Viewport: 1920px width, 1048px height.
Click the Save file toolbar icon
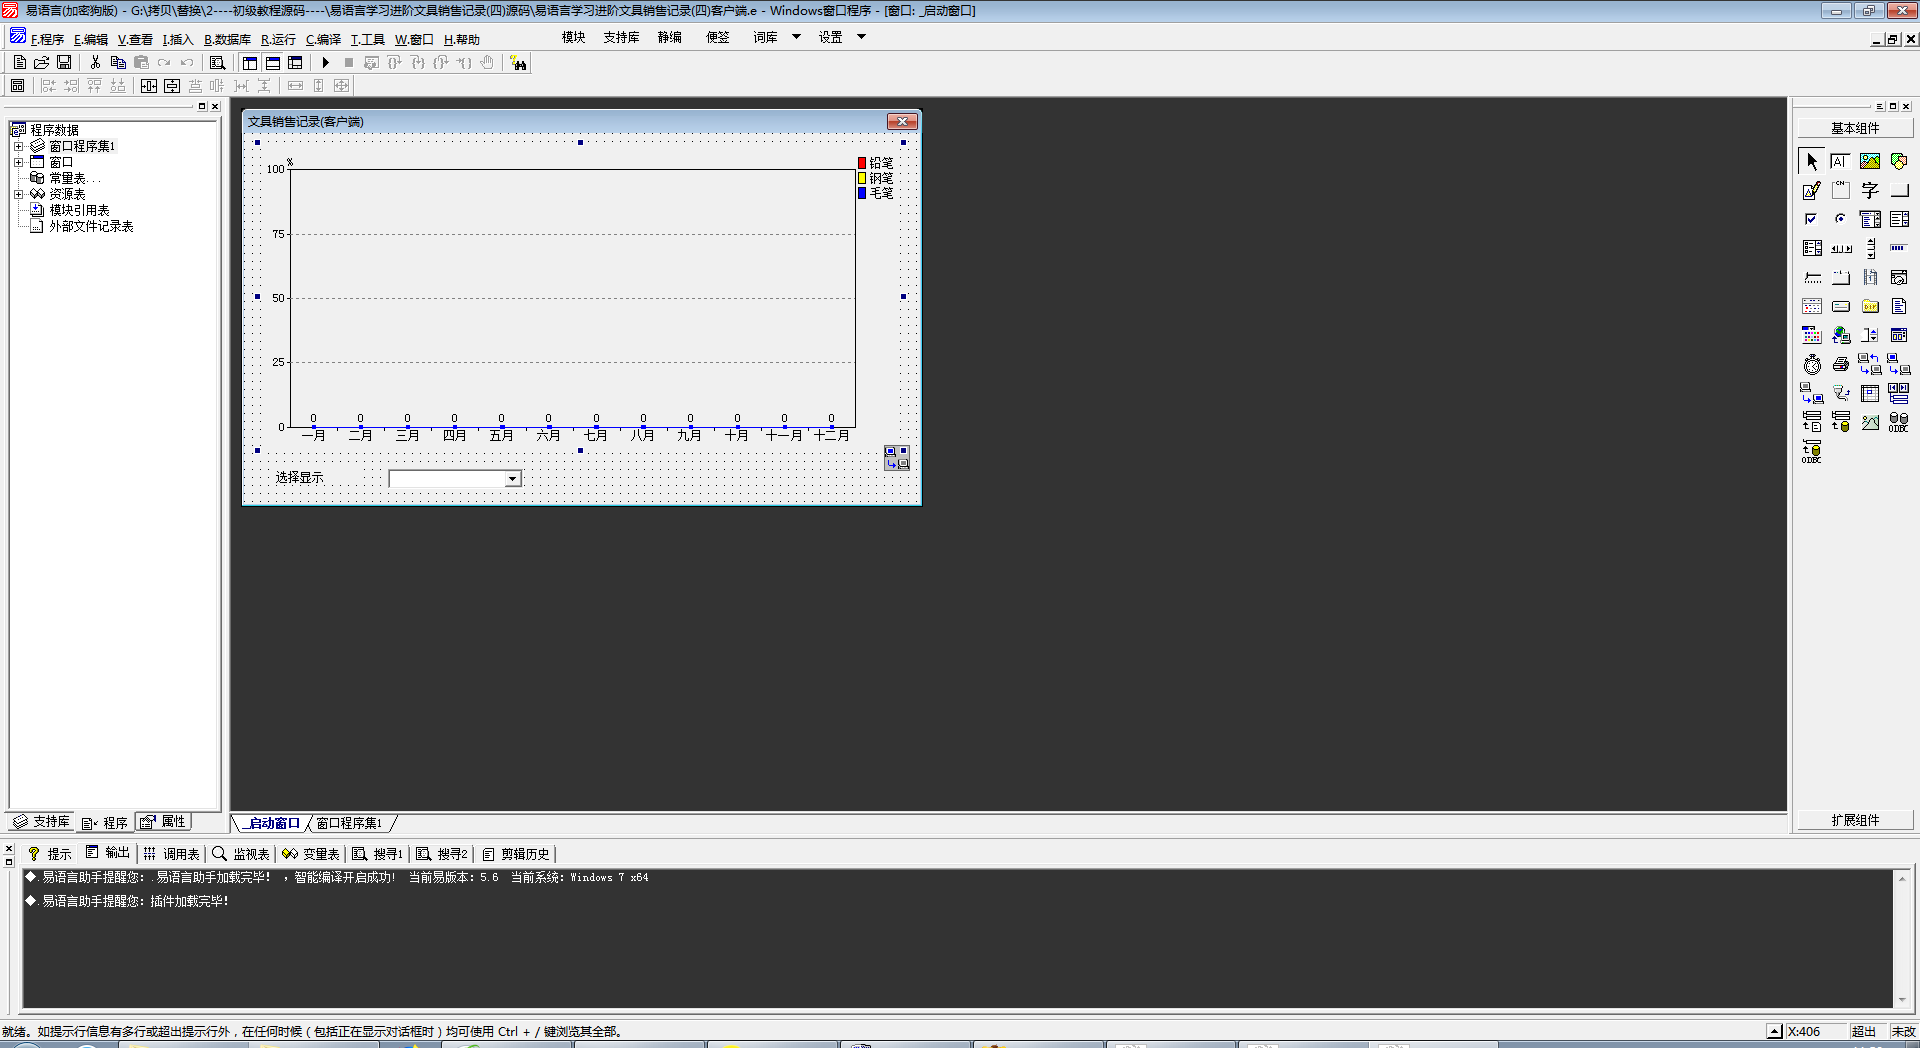tap(64, 63)
